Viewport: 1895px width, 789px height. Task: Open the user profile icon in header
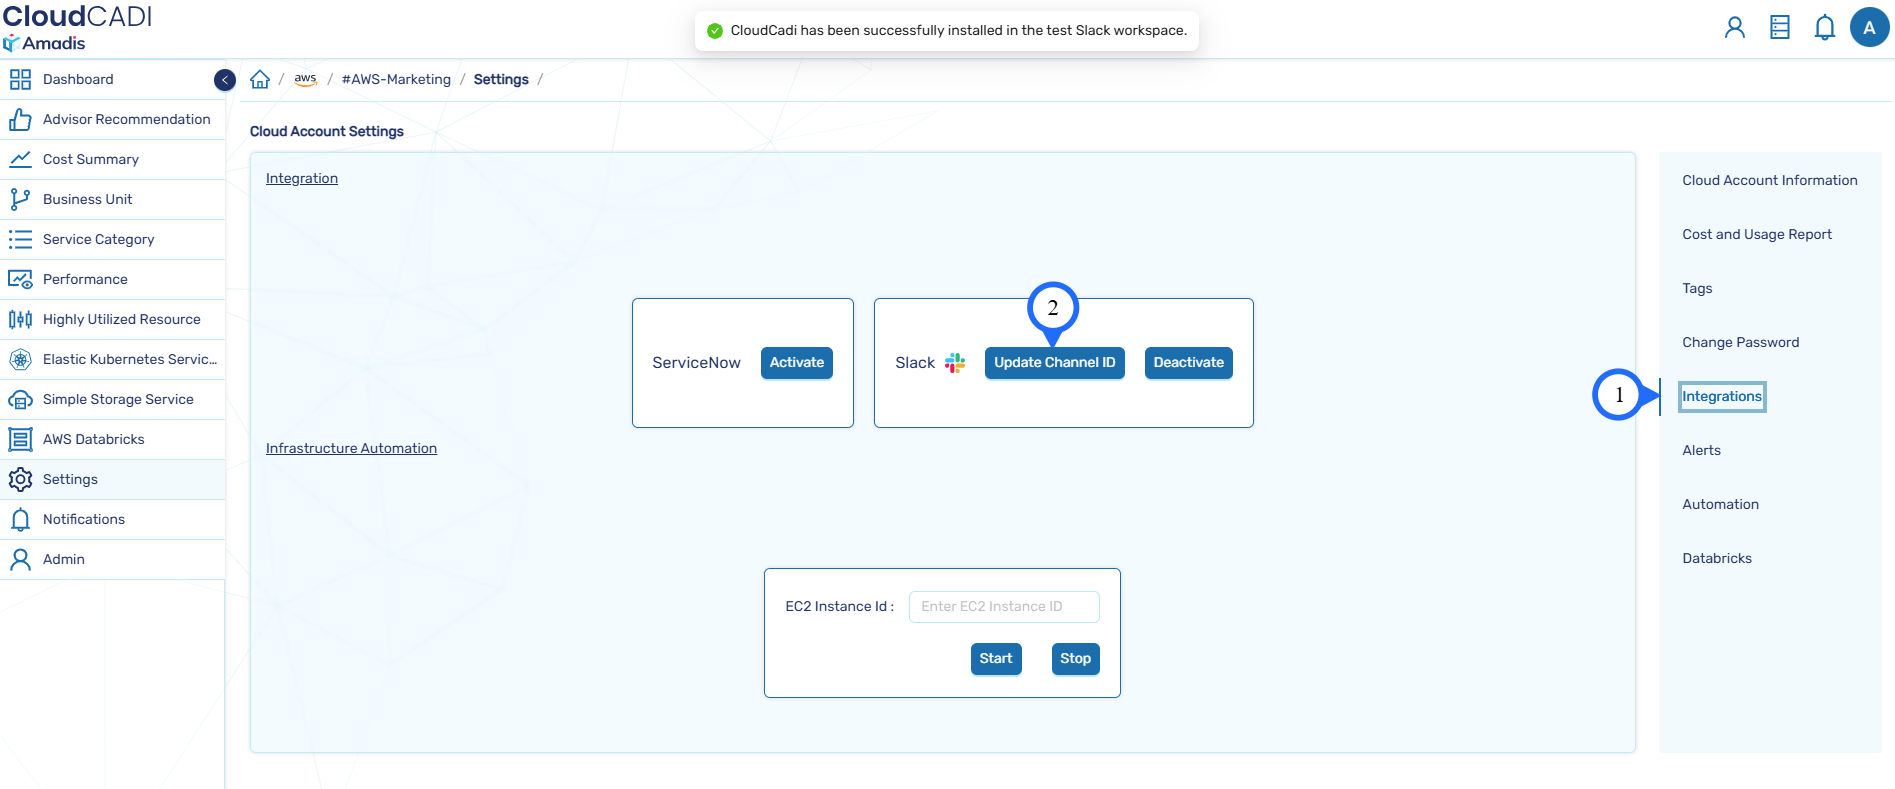1734,28
